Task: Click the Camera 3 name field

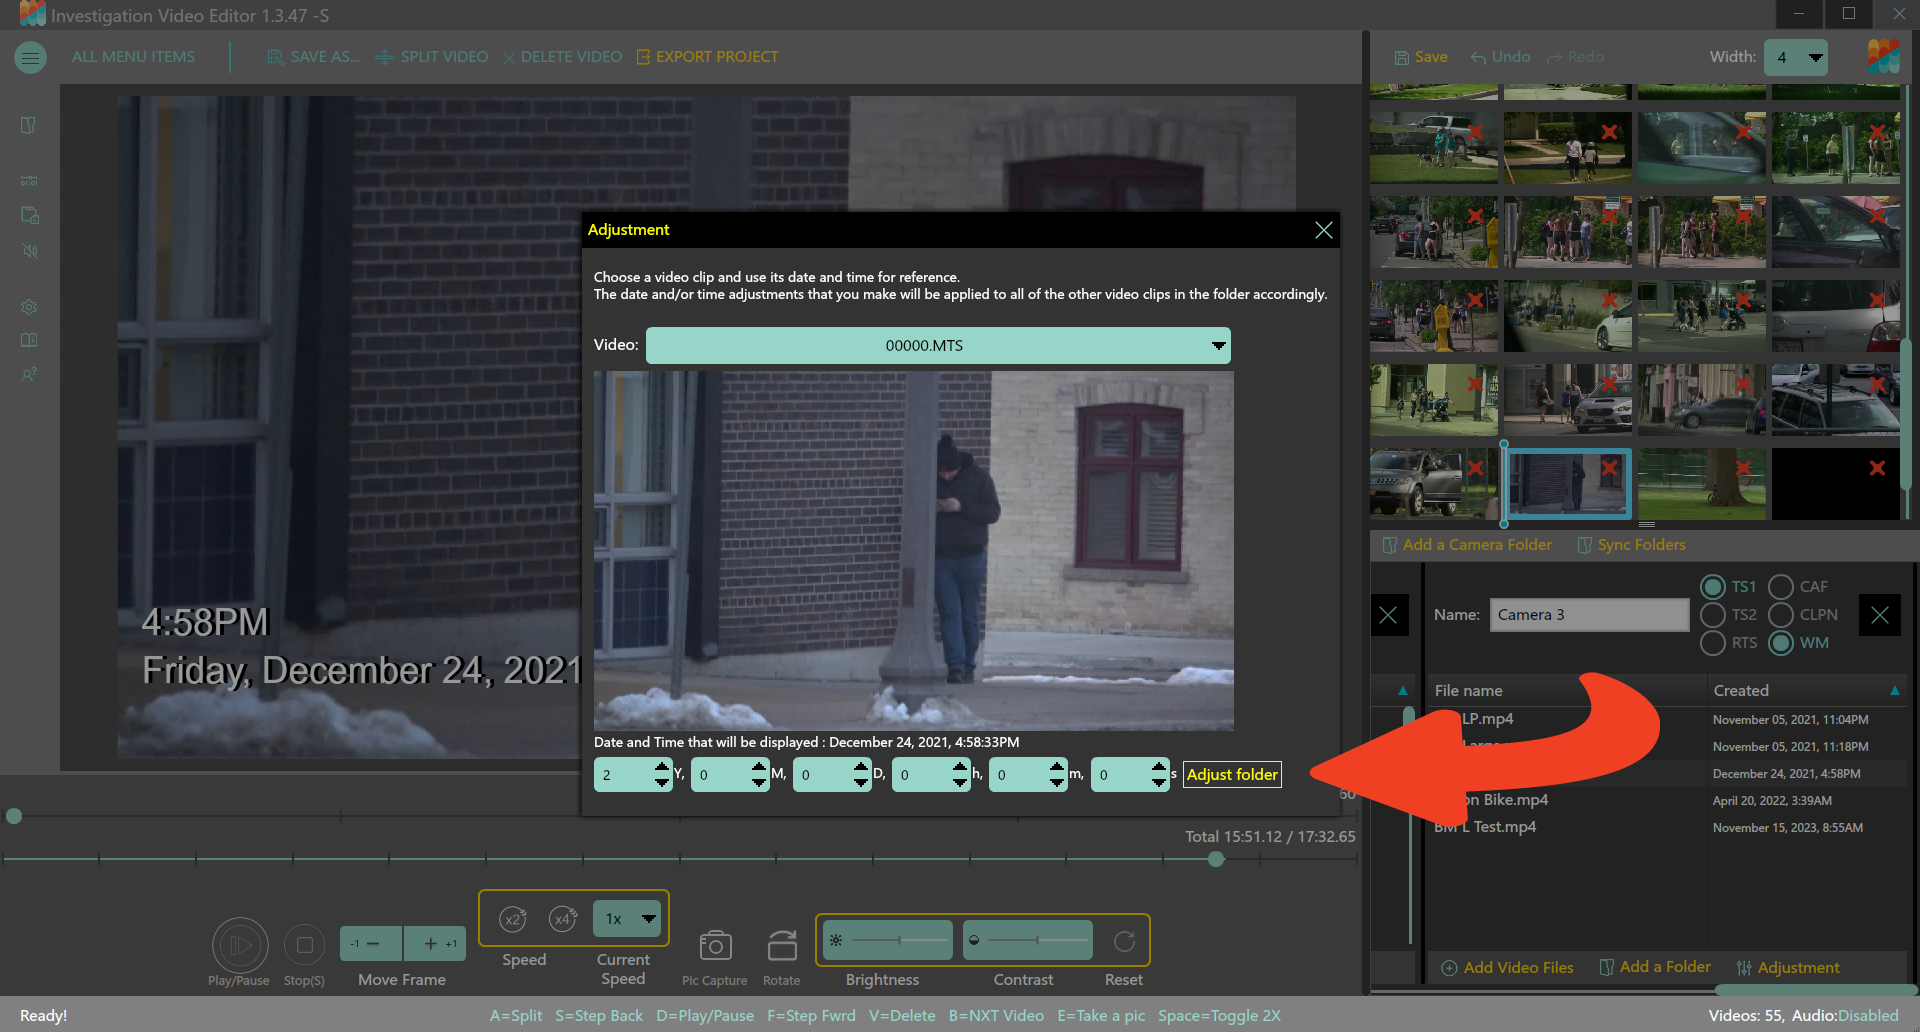Action: [x=1589, y=615]
